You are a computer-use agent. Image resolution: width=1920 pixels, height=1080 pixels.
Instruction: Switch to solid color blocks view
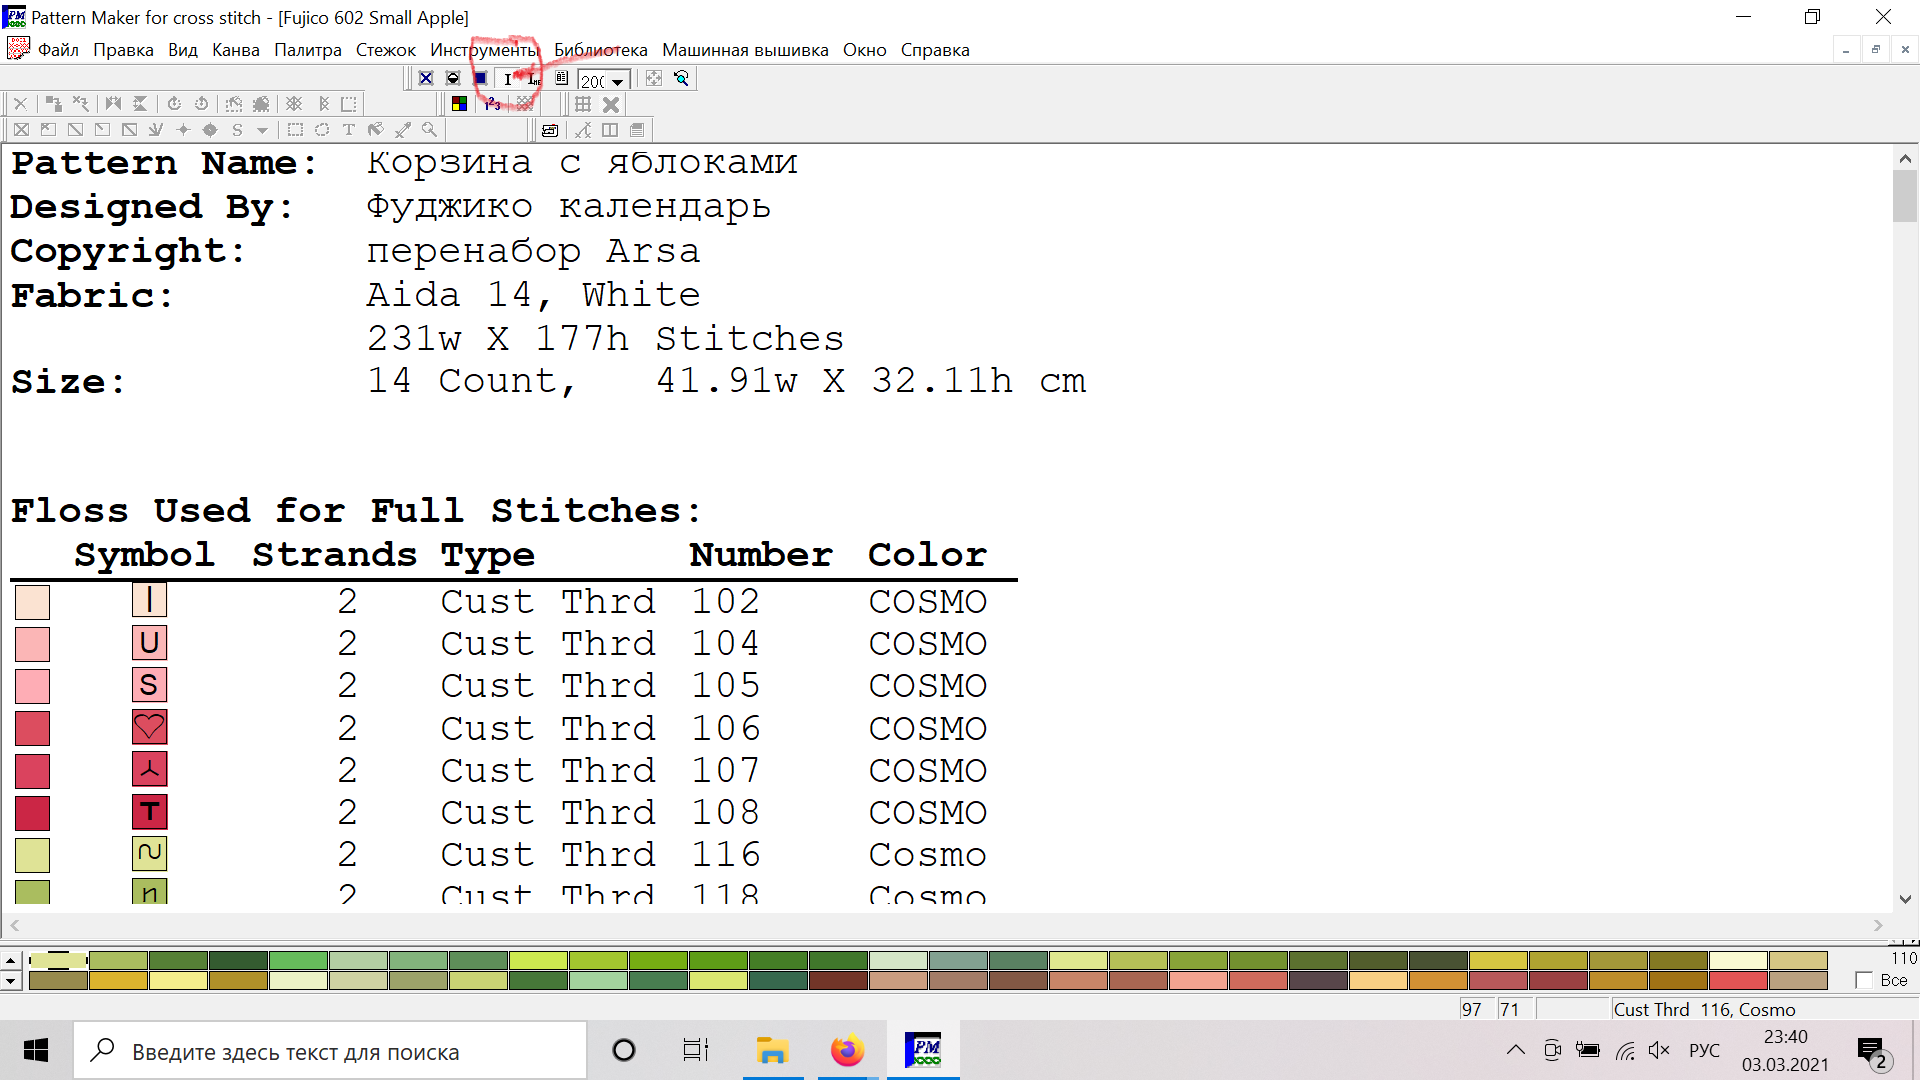tap(480, 78)
